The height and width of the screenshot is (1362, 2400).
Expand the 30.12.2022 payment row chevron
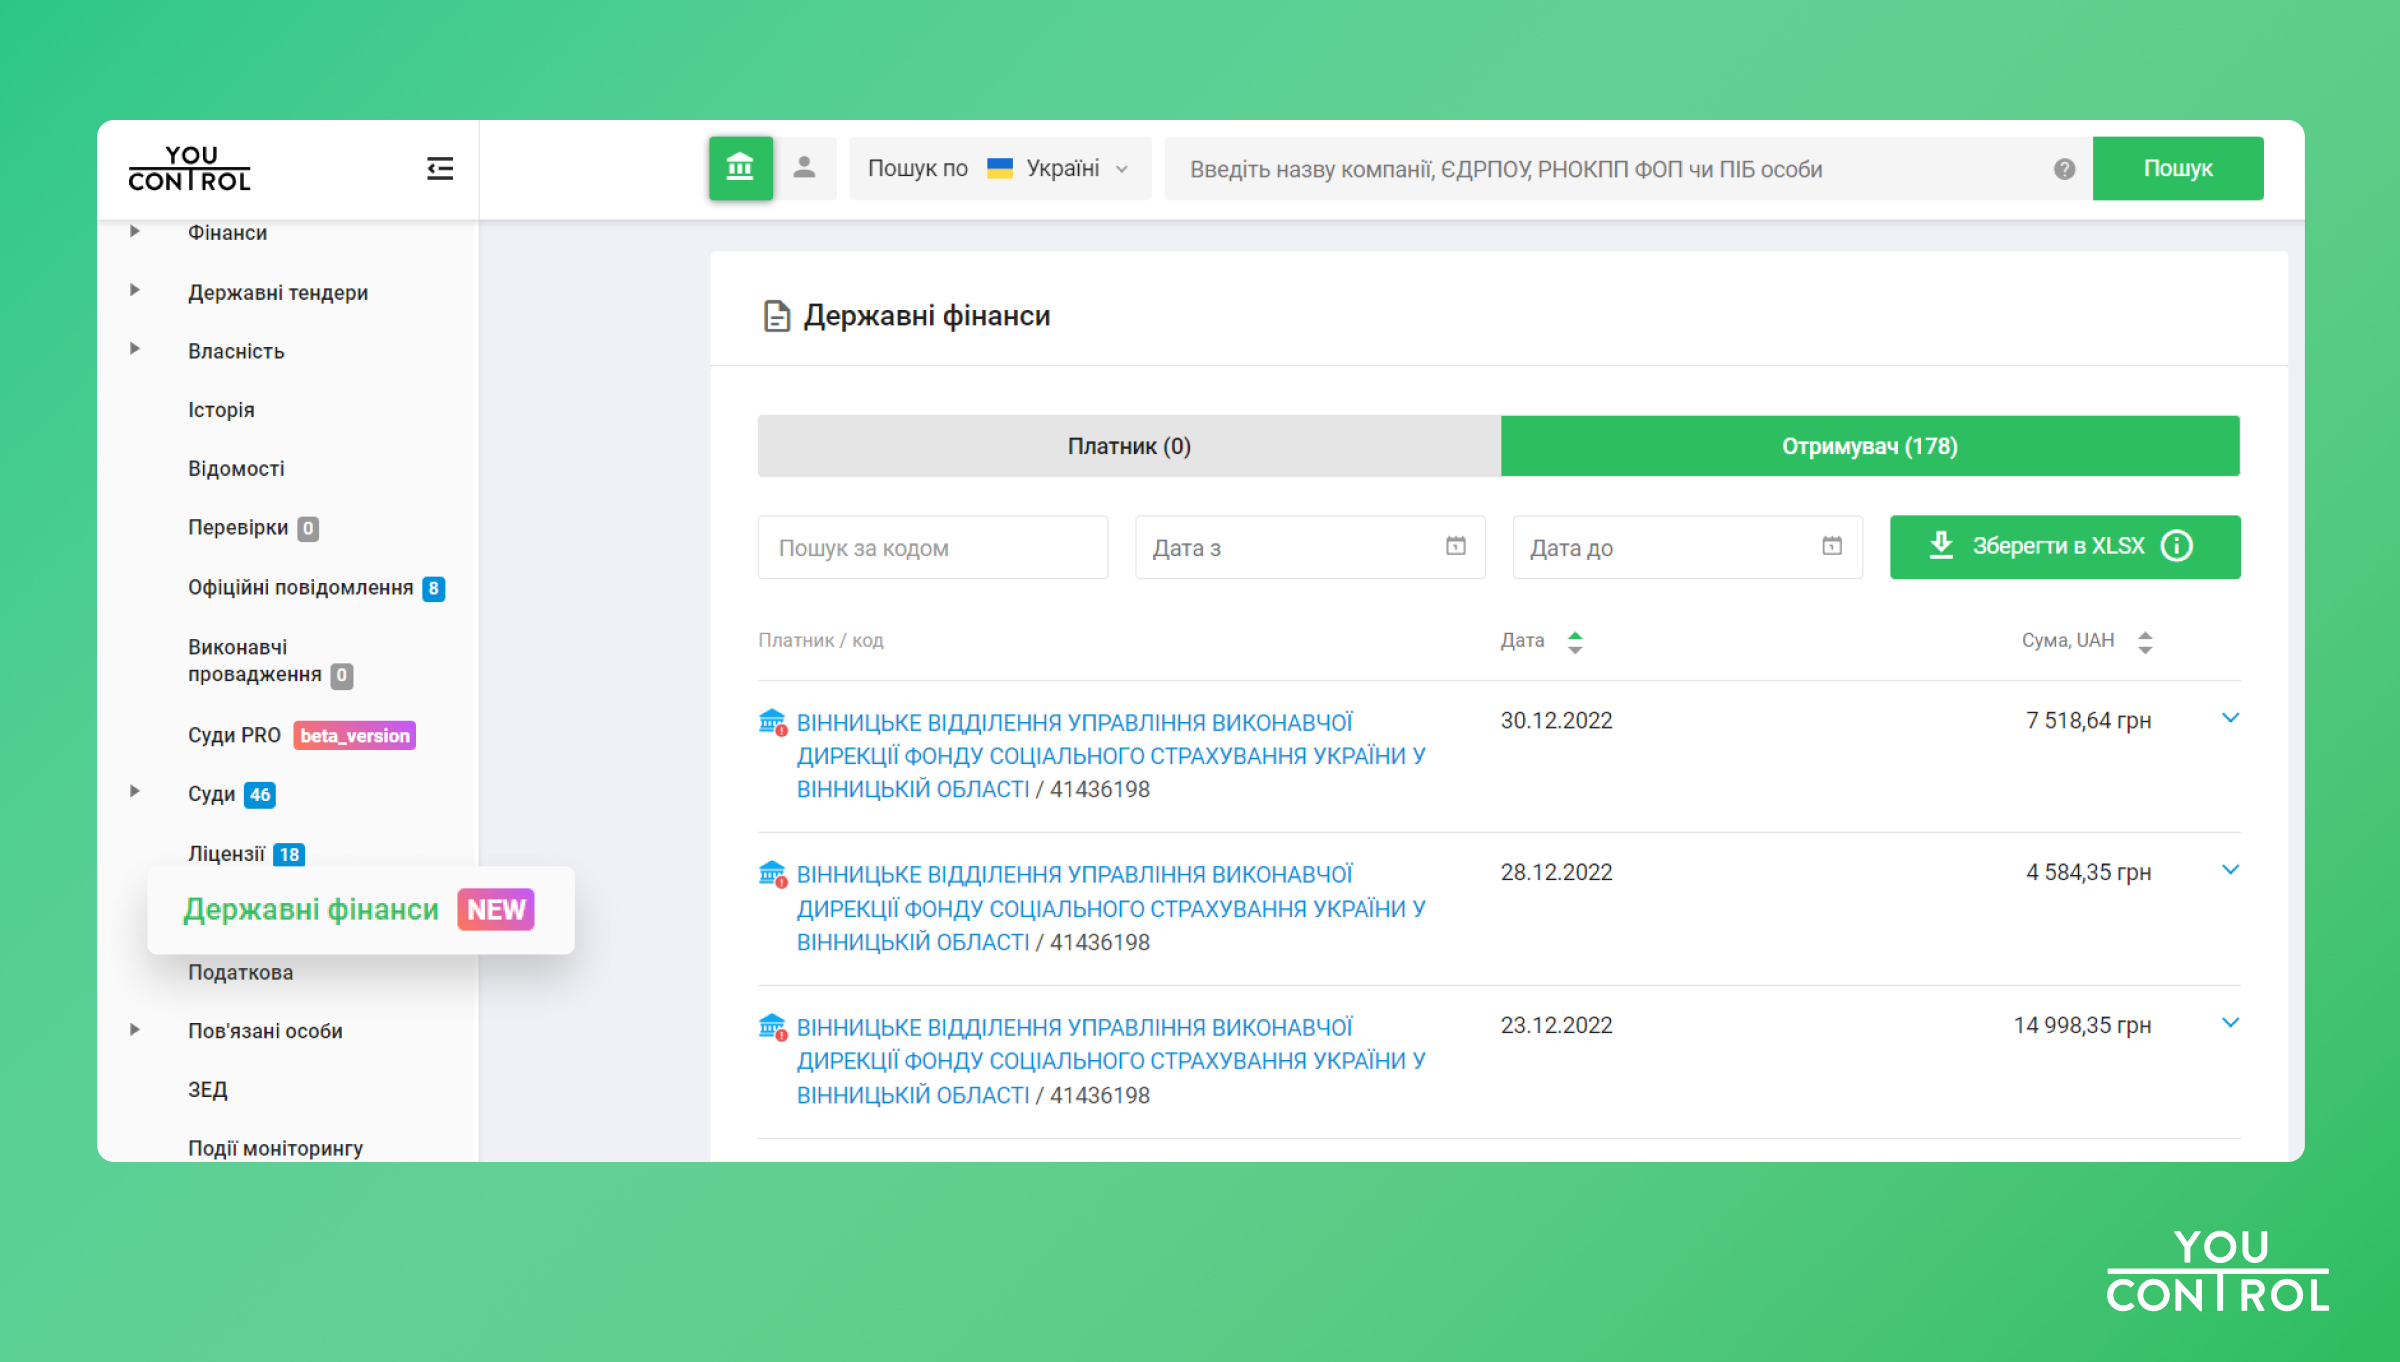click(x=2230, y=718)
